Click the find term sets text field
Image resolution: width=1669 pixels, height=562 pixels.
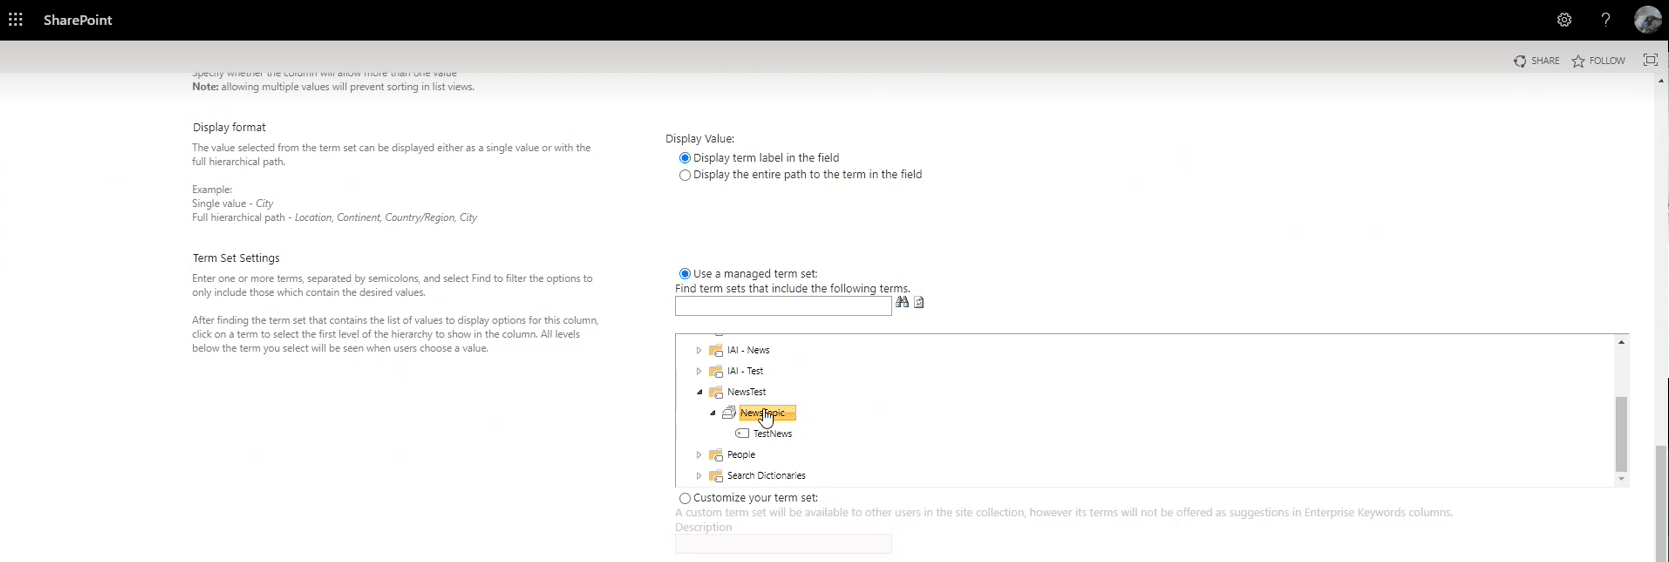click(x=783, y=307)
